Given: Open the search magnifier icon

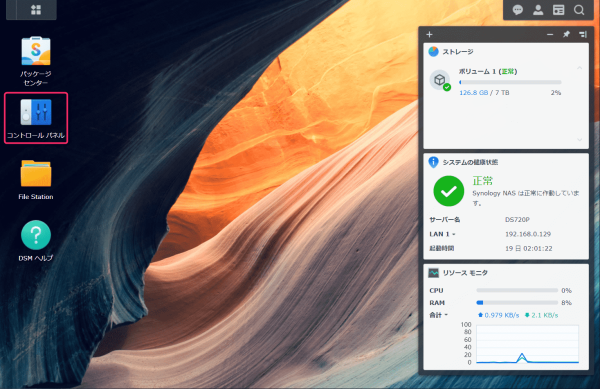Looking at the screenshot, I should (579, 10).
